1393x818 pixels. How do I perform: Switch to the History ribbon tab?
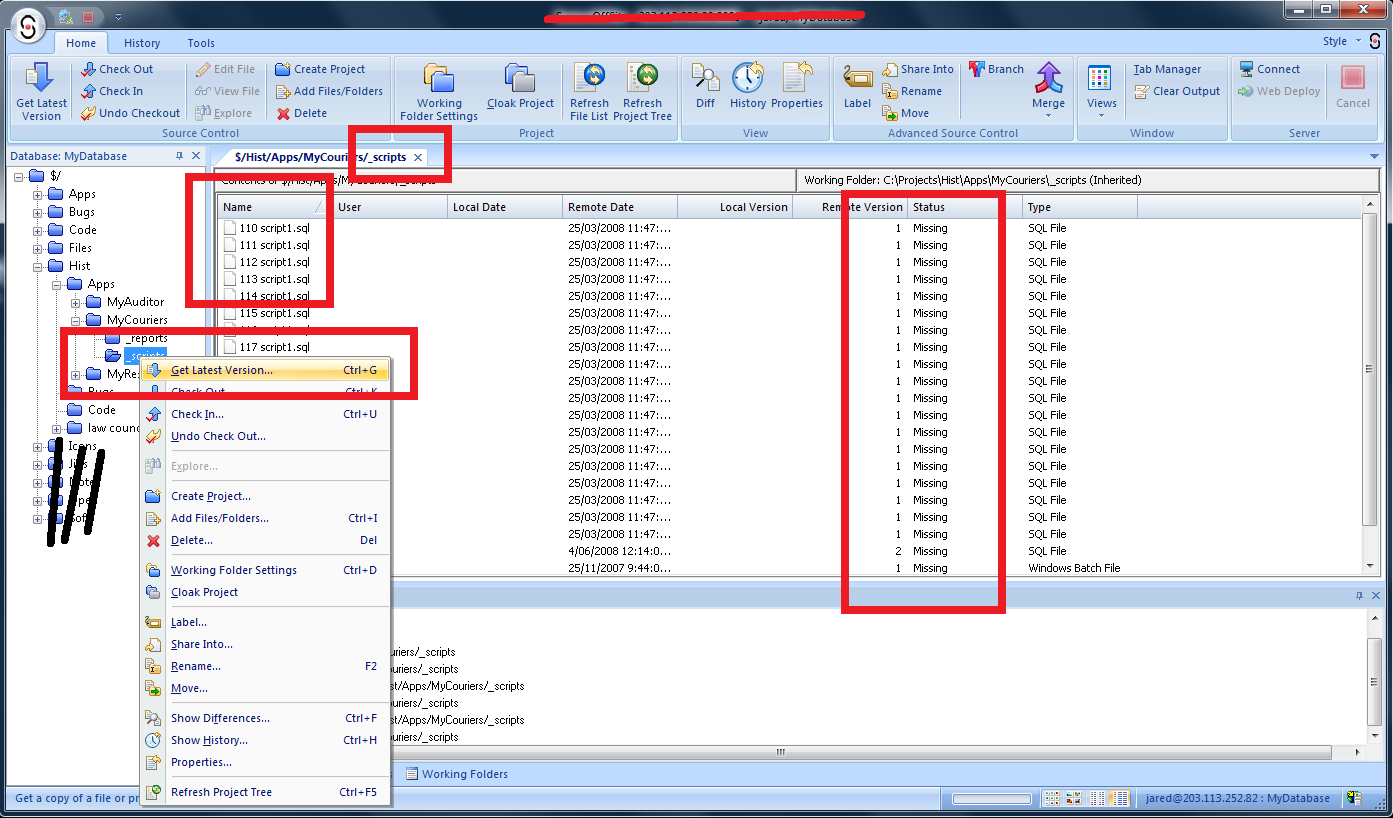click(x=142, y=43)
